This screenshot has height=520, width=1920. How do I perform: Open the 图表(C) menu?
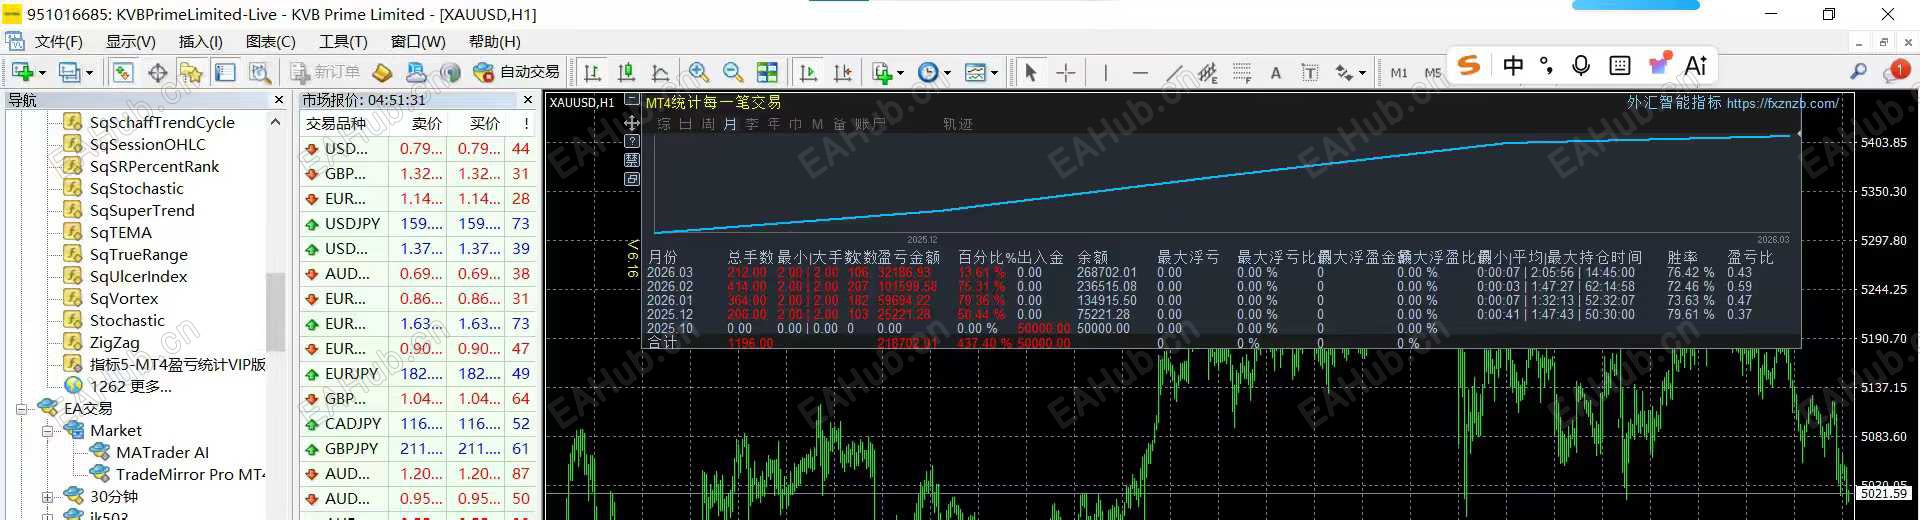(x=270, y=41)
